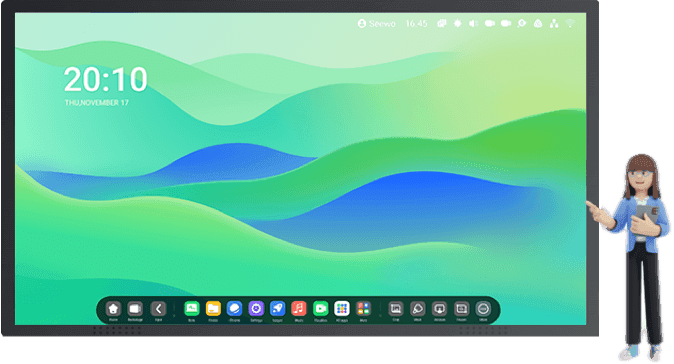Image resolution: width=674 pixels, height=364 pixels.
Task: Launch the green Note whiteboard app
Action: tap(192, 309)
